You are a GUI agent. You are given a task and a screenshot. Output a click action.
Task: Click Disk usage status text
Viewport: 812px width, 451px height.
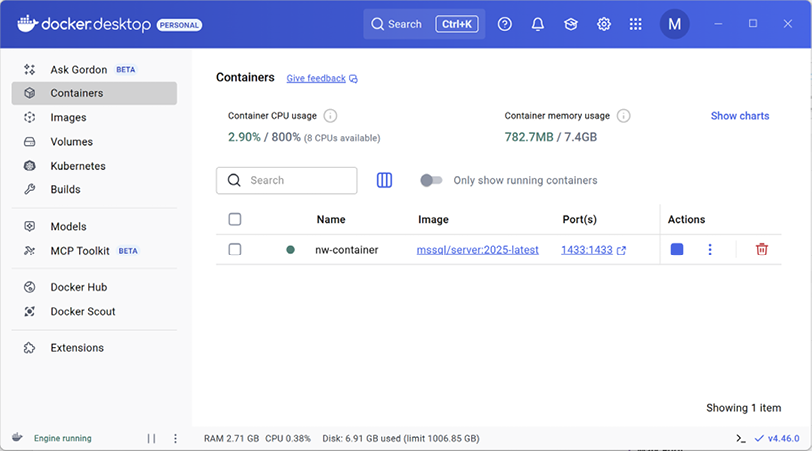[401, 439]
